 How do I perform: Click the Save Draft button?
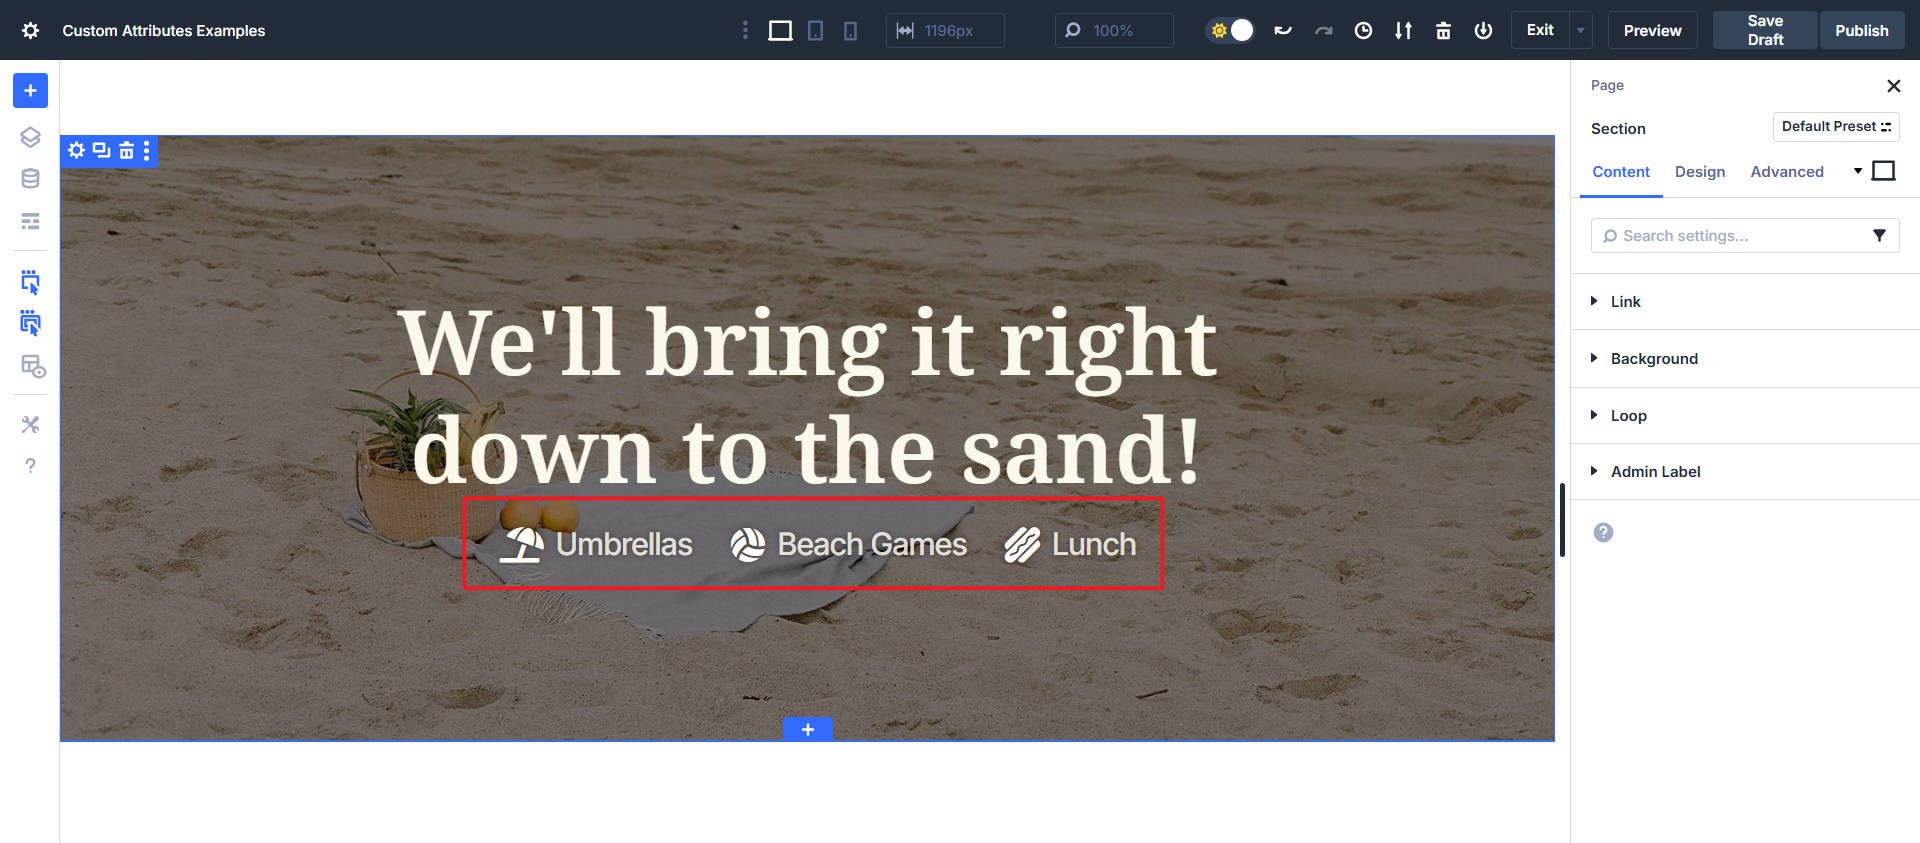pyautogui.click(x=1764, y=31)
